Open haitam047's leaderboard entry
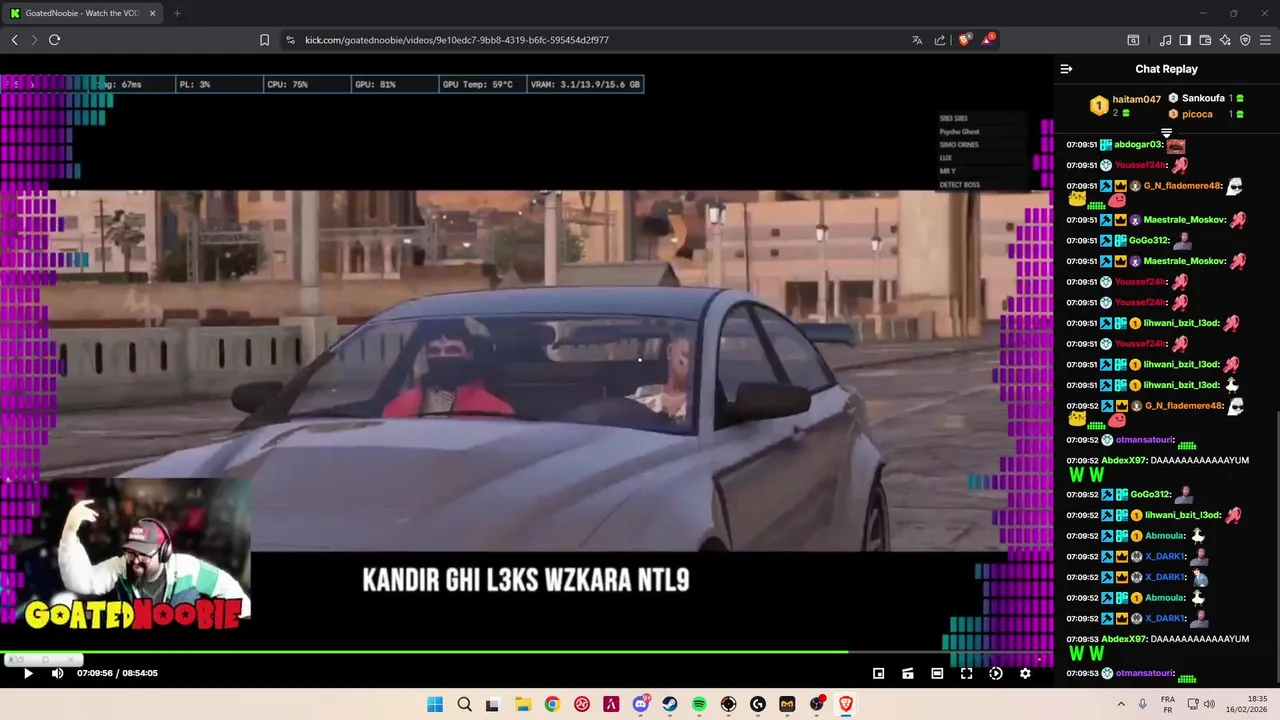This screenshot has height=720, width=1280. [x=1125, y=105]
